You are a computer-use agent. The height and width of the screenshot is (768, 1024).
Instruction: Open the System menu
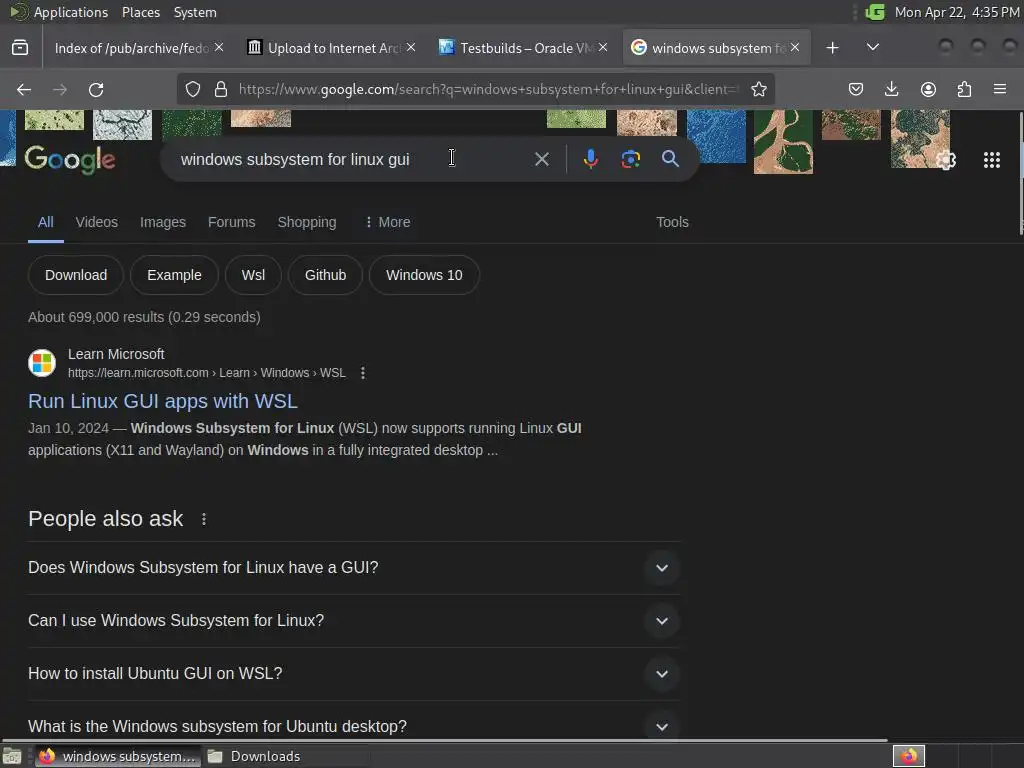195,12
